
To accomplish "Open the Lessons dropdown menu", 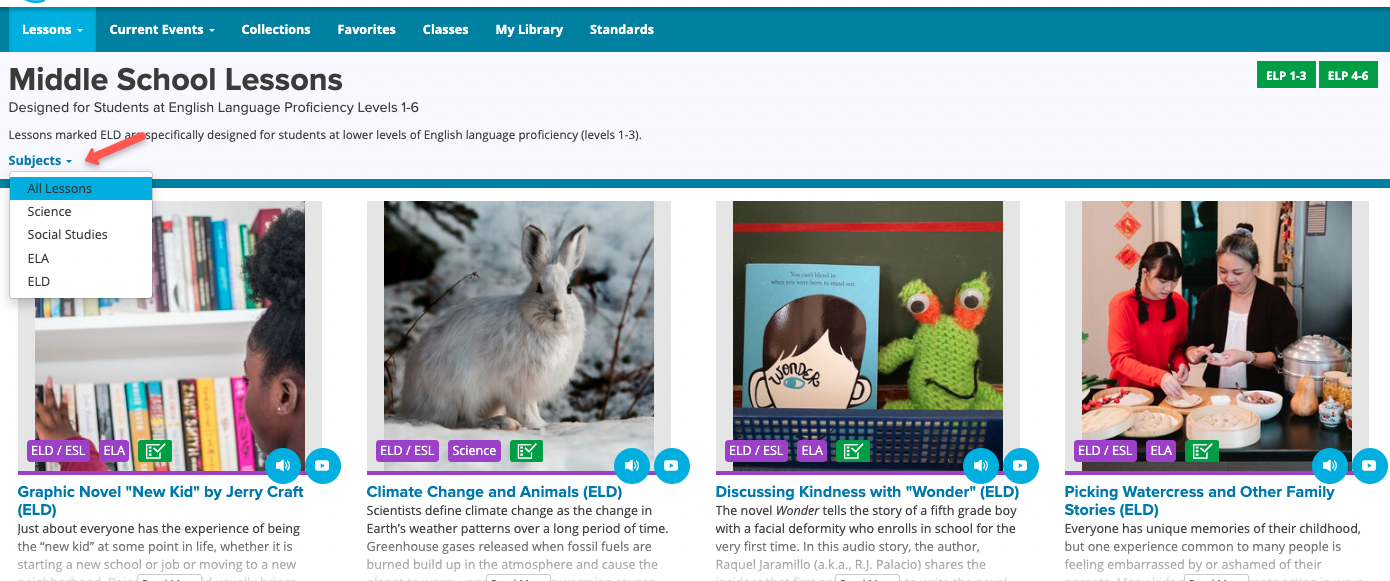I will 53,29.
